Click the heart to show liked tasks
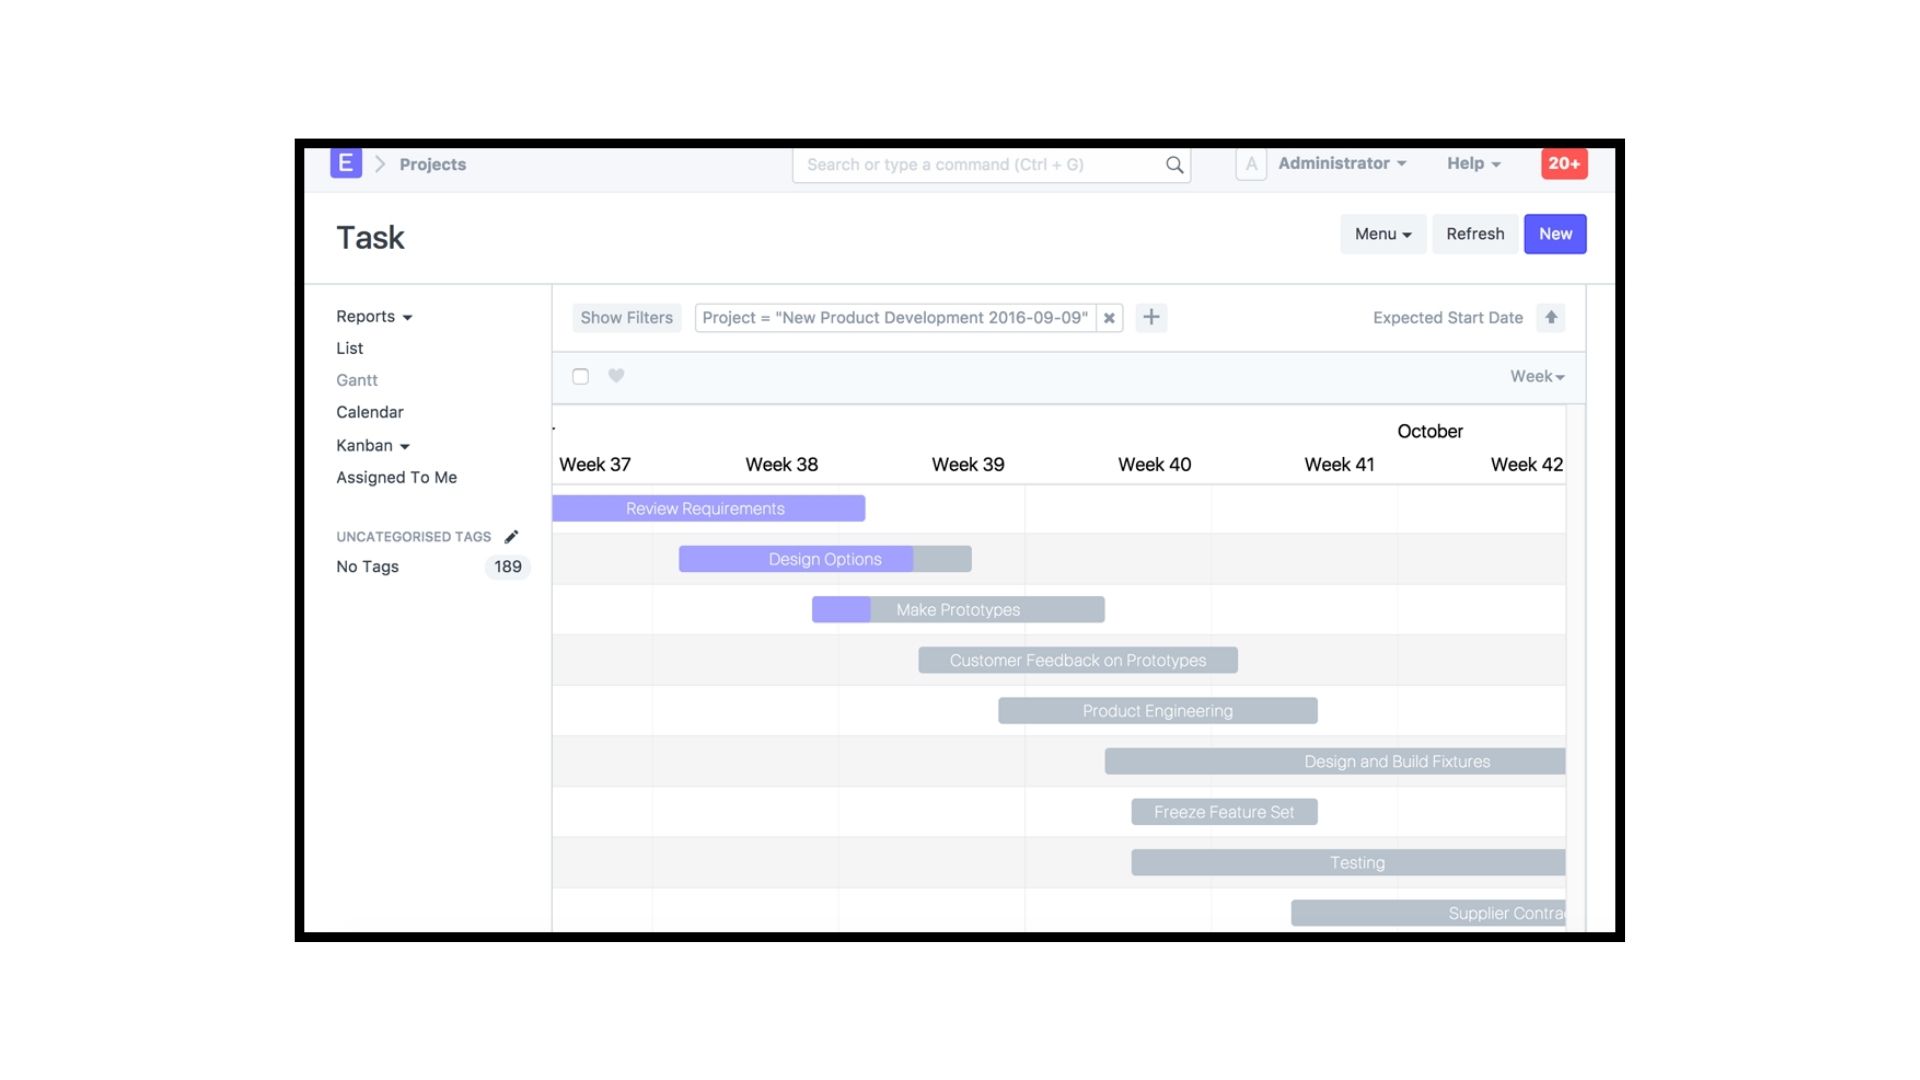Viewport: 1920px width, 1080px height. pyautogui.click(x=616, y=376)
